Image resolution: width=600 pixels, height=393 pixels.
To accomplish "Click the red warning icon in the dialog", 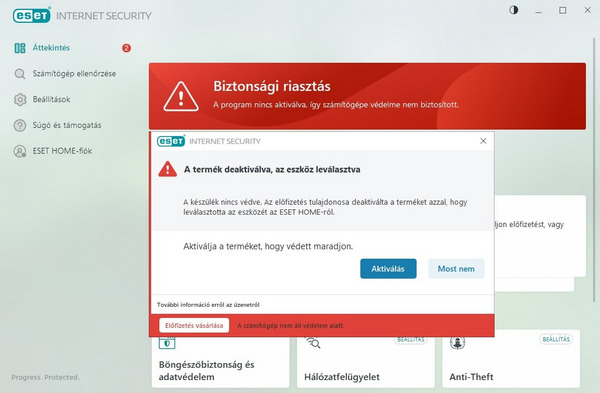I will [x=168, y=169].
